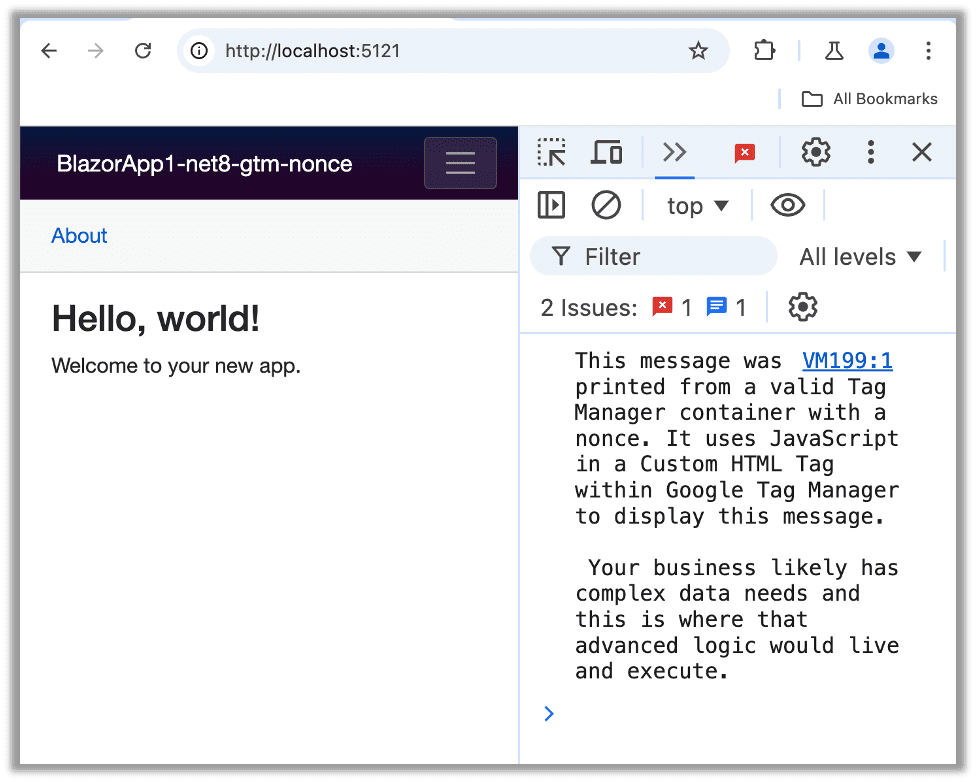Open the All levels log filter dropdown
The image size is (976, 782).
coord(859,256)
